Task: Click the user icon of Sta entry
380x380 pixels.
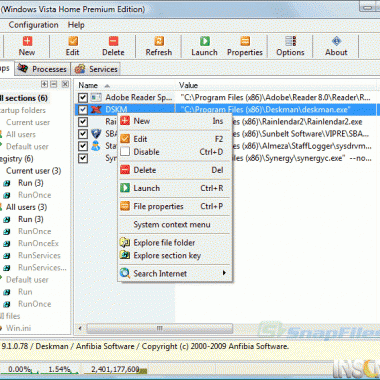Action: coord(96,146)
